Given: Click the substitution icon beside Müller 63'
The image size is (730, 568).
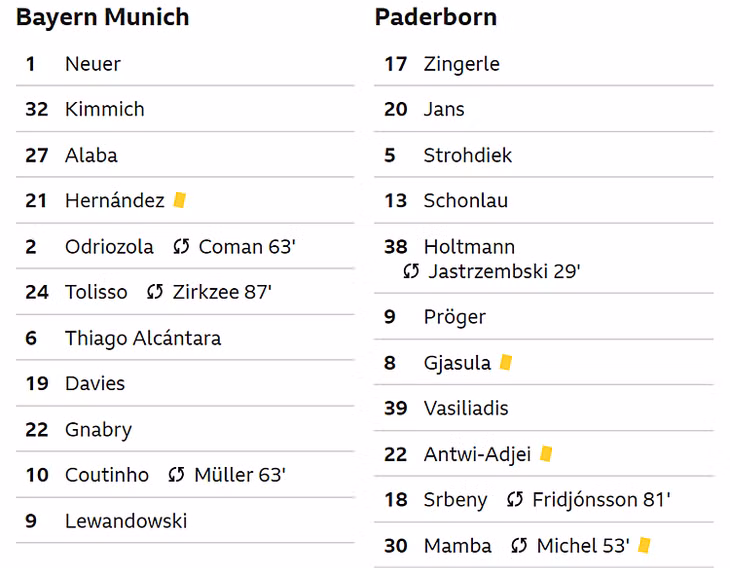Looking at the screenshot, I should click(176, 475).
